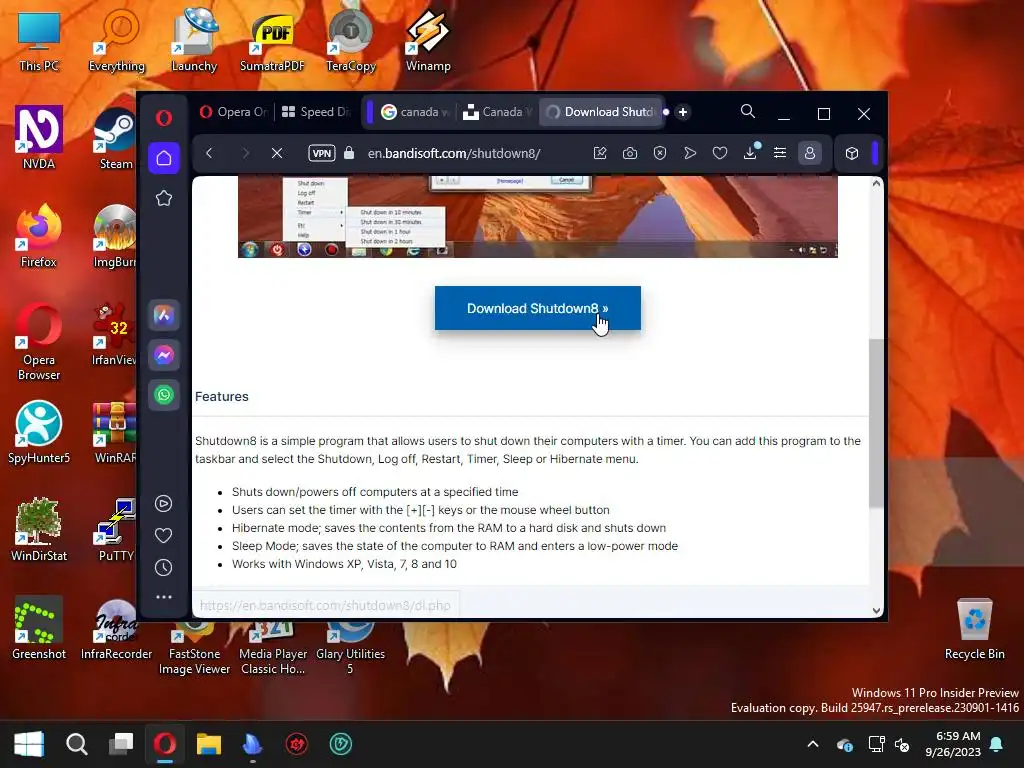The image size is (1024, 768).
Task: Click the Shutdown8 screenshot image
Action: [x=537, y=217]
